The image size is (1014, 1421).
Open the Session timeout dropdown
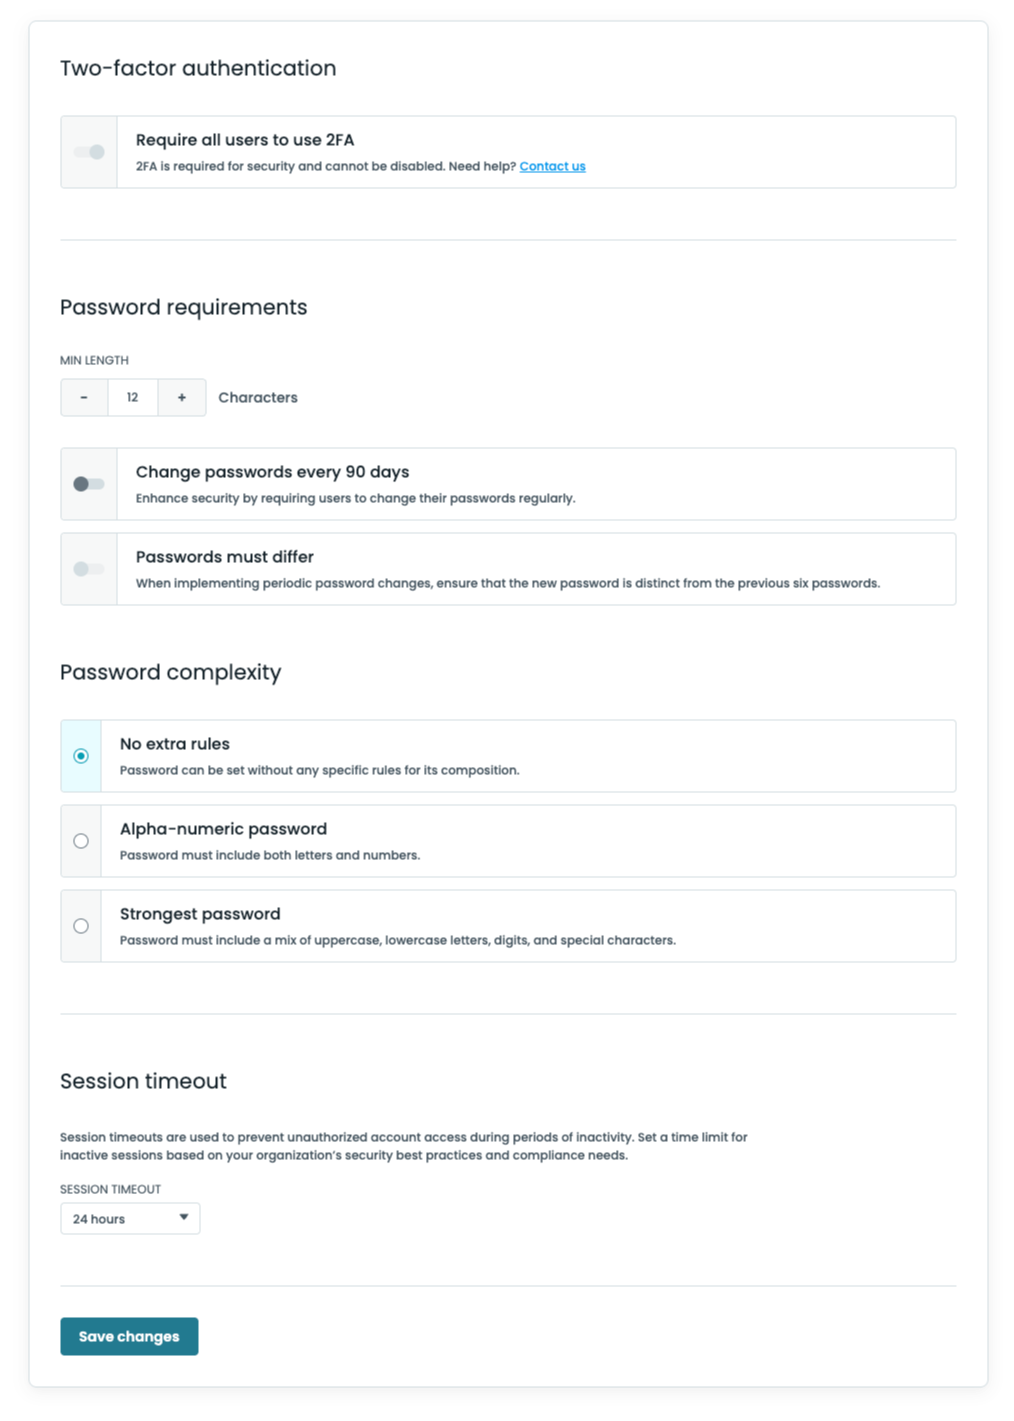[x=130, y=1219]
